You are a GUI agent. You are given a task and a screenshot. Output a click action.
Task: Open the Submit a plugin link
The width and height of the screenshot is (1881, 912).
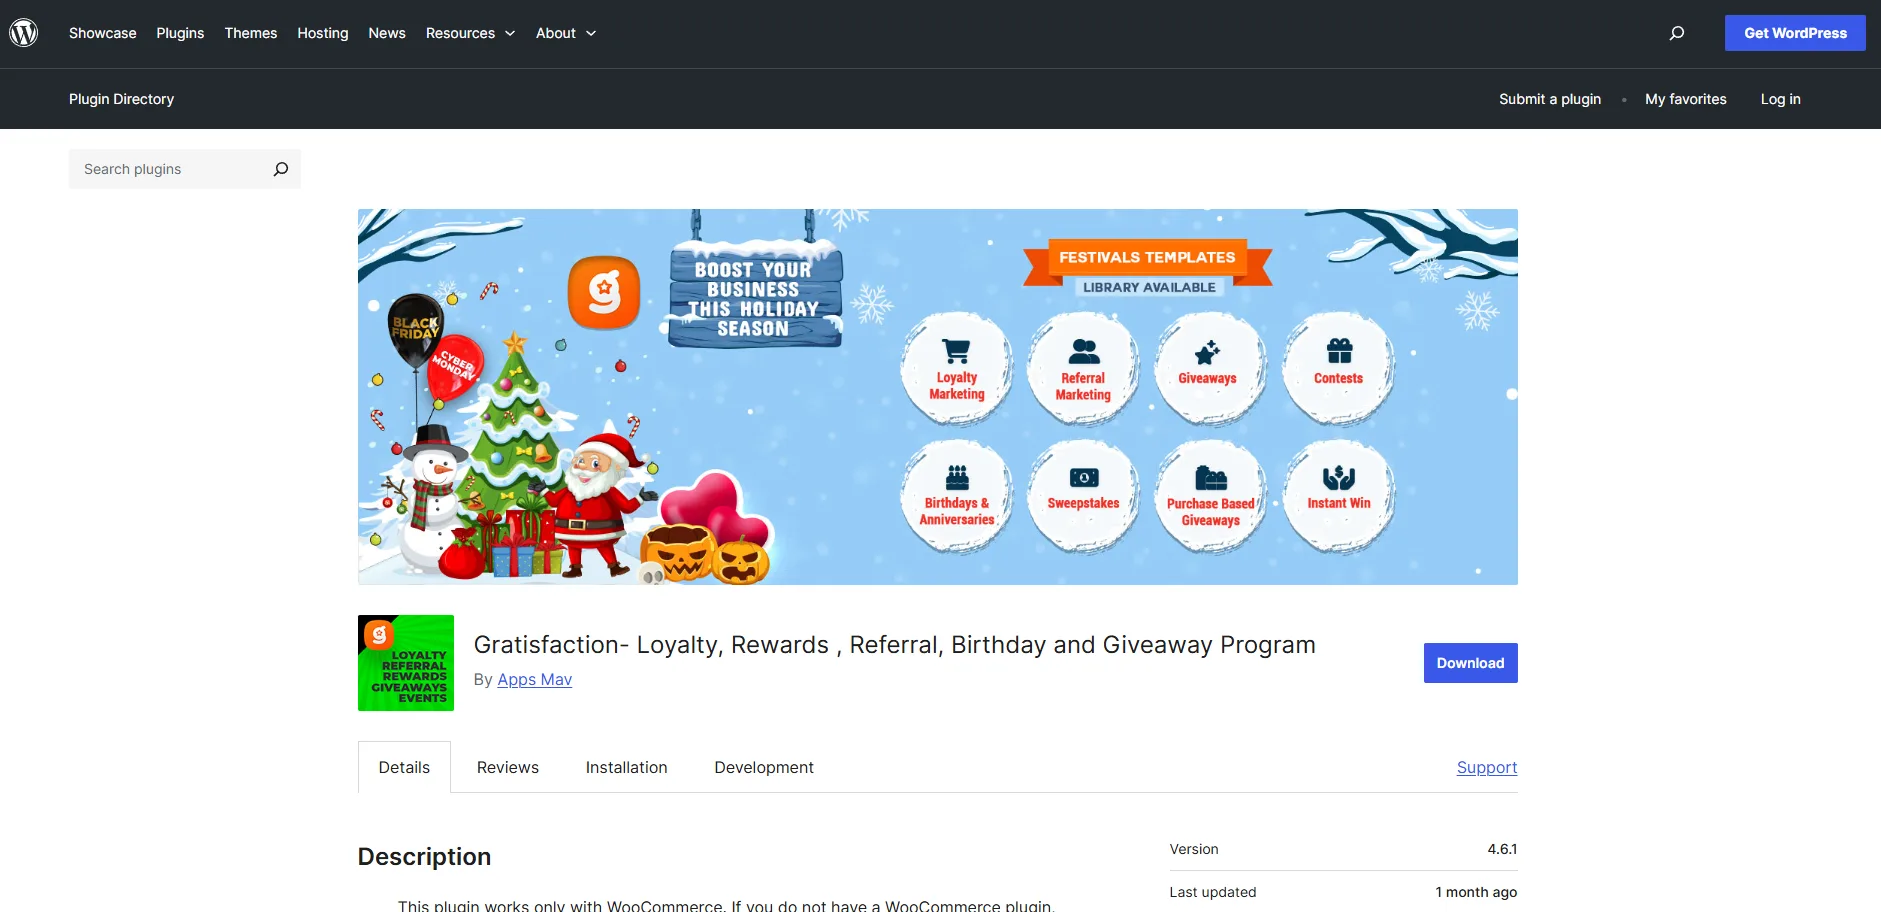point(1550,99)
